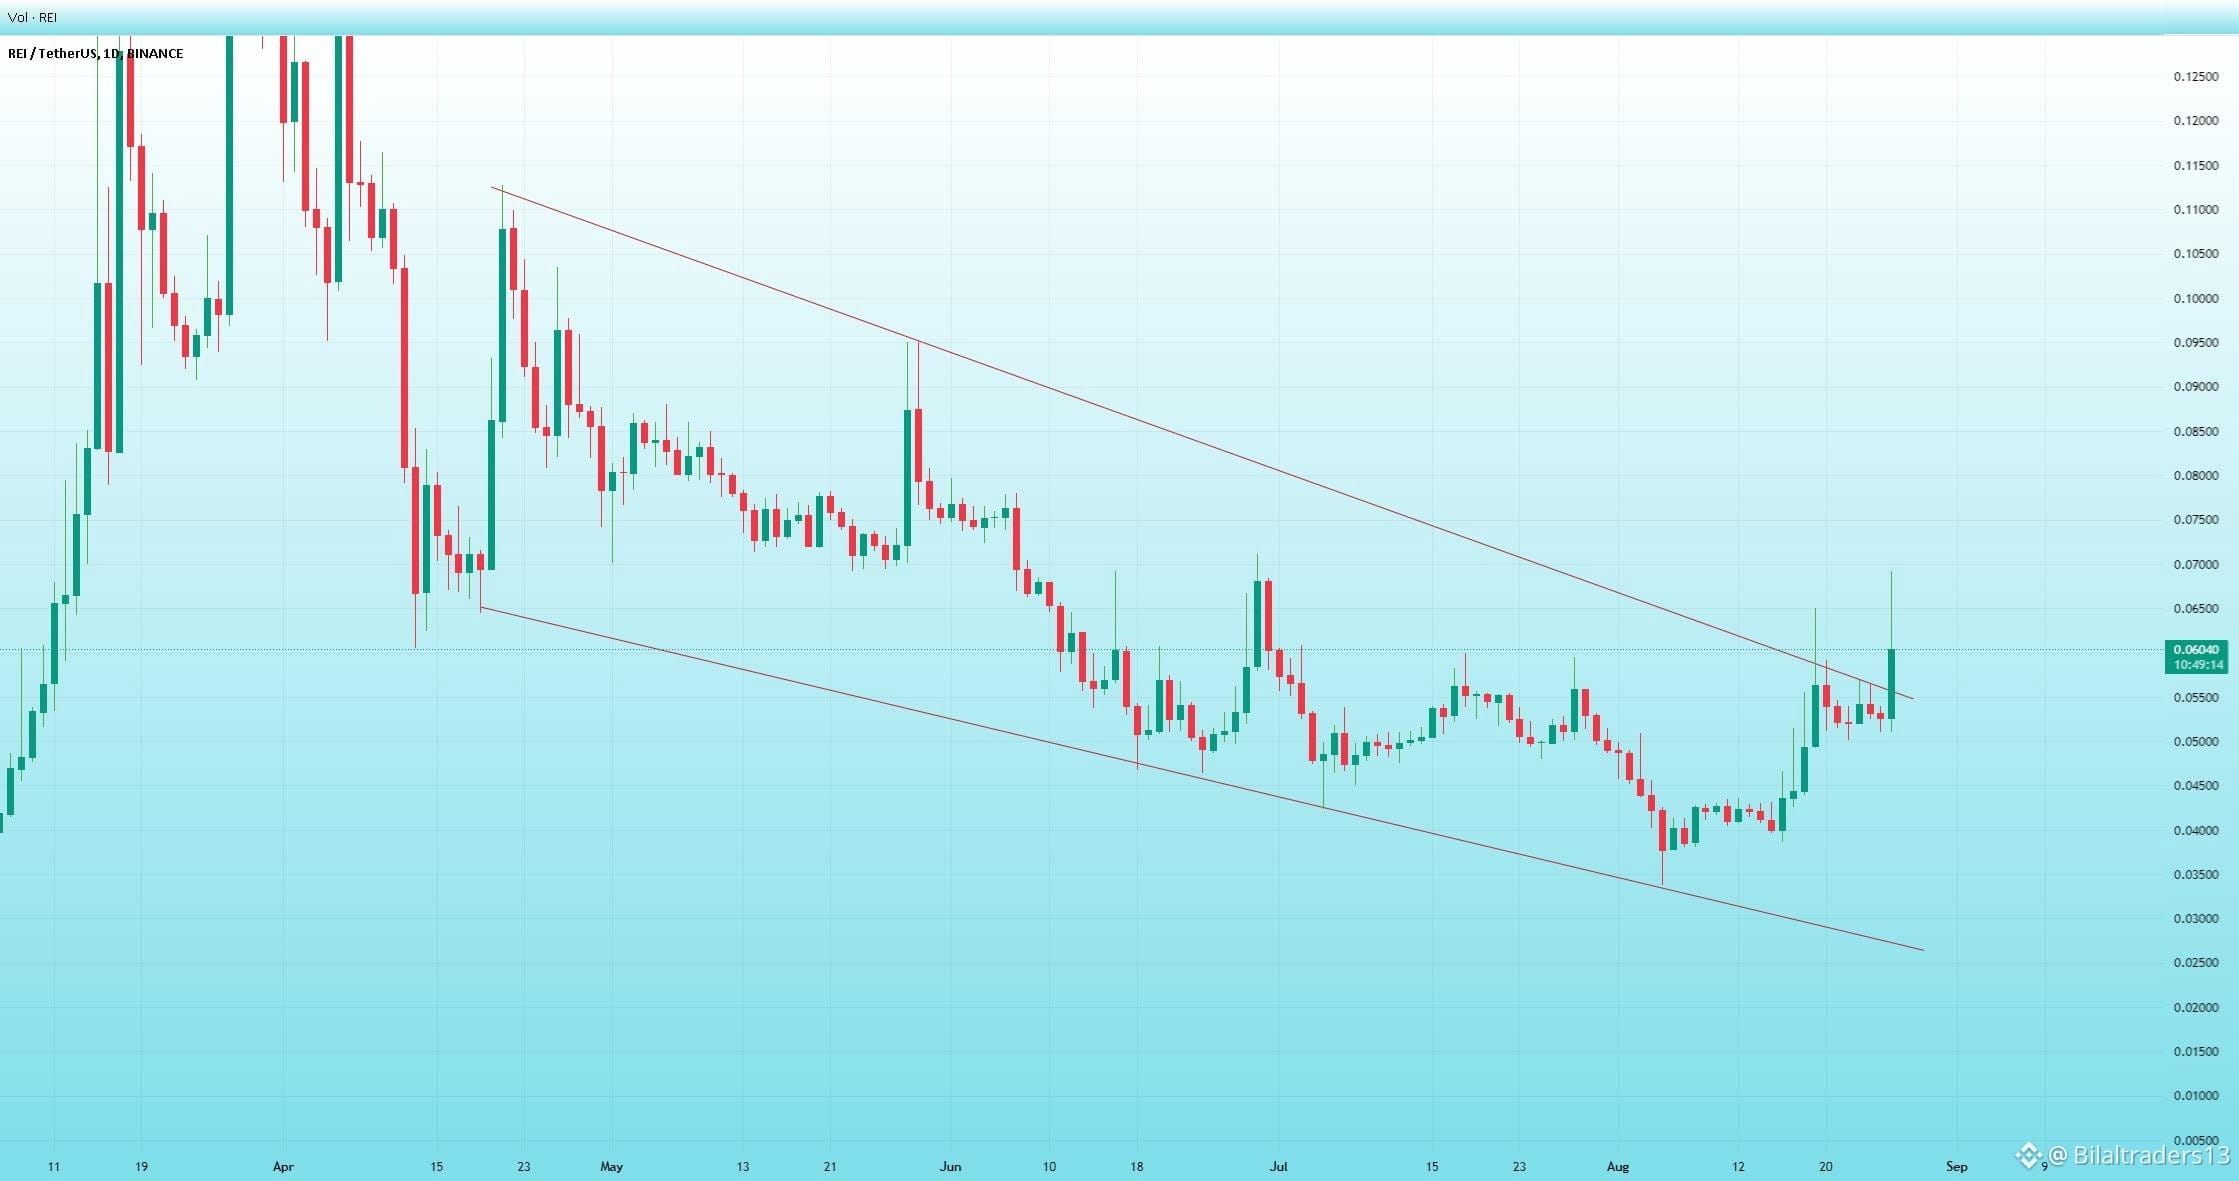
Task: Click the '20' date label on time axis
Action: [1826, 1167]
